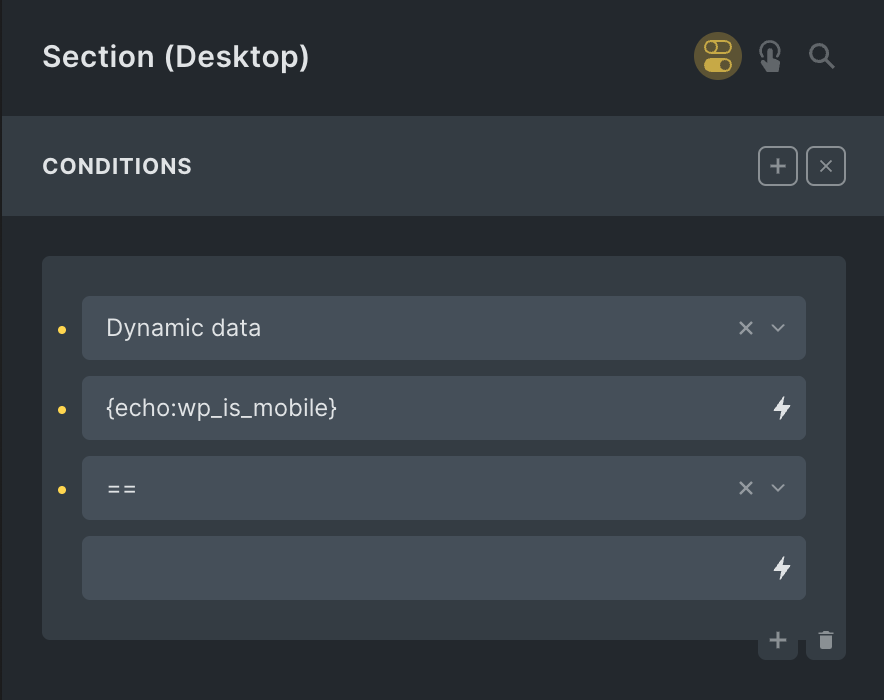Click the search magnifier icon

pos(821,56)
